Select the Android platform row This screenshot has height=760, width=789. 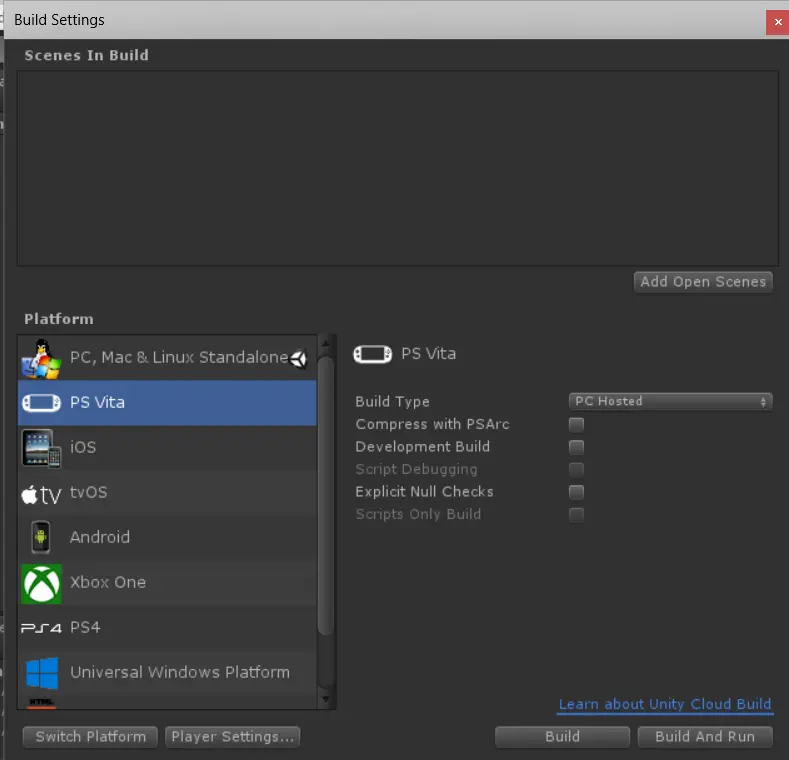167,538
